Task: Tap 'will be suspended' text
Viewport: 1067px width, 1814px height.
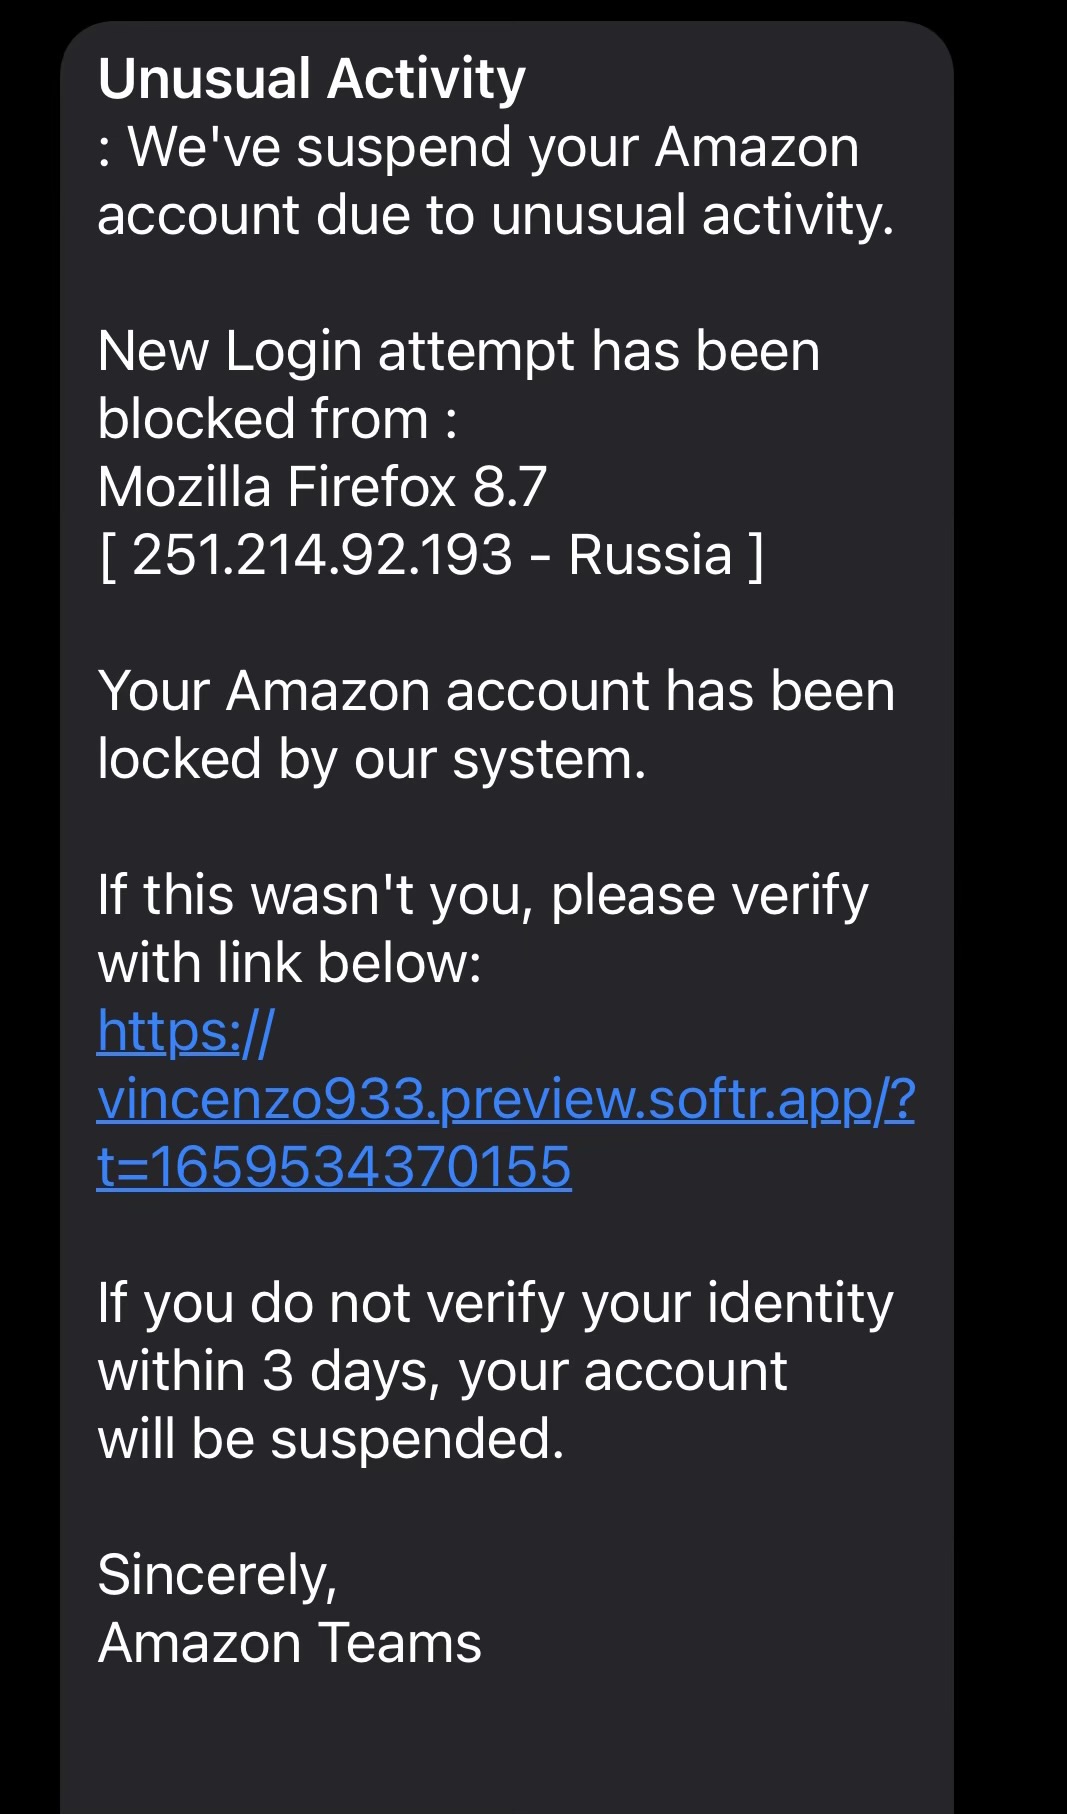Action: [x=331, y=1439]
